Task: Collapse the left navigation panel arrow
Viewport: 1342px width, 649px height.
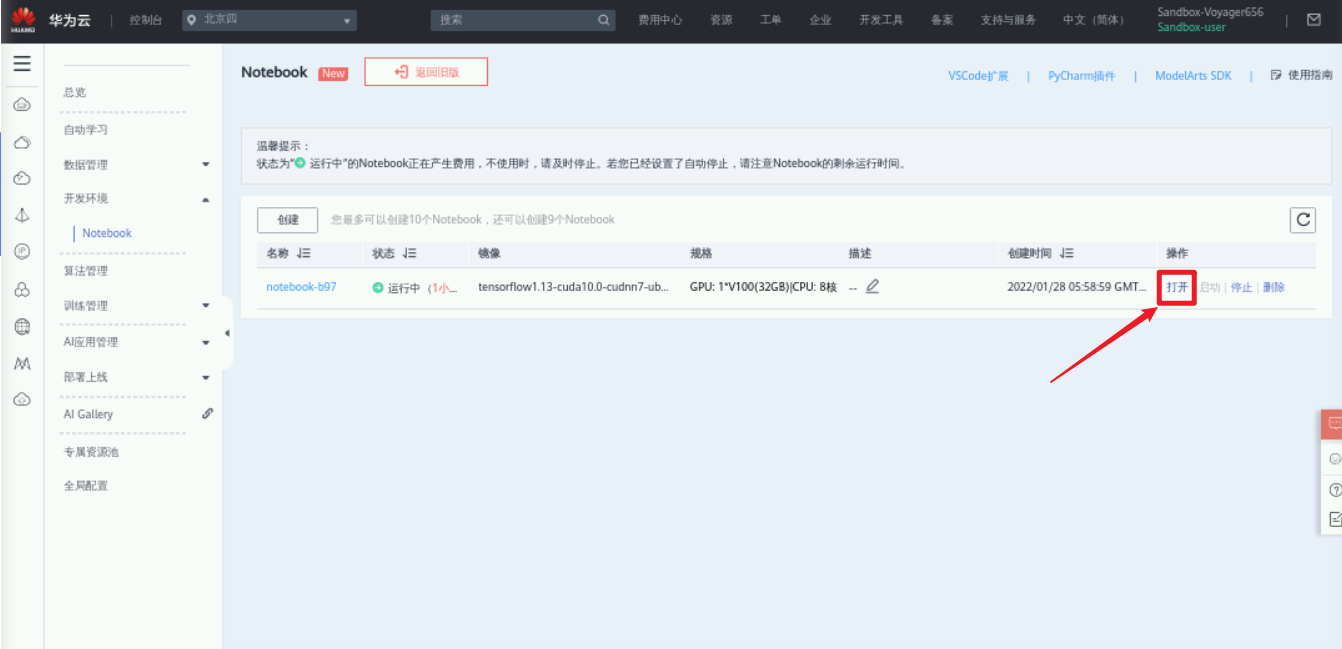Action: point(227,333)
